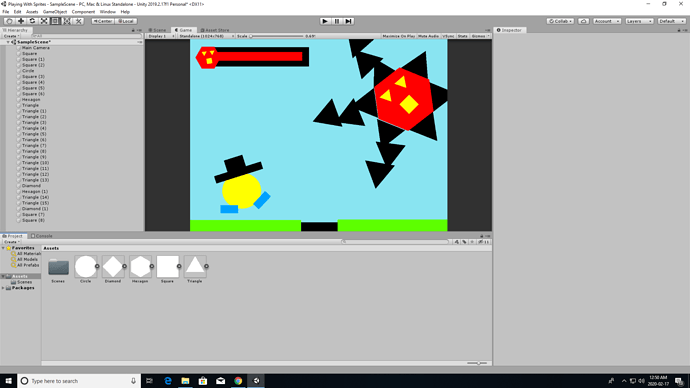690x388 pixels.
Task: Adjust the Project icon size slider
Action: click(x=477, y=363)
